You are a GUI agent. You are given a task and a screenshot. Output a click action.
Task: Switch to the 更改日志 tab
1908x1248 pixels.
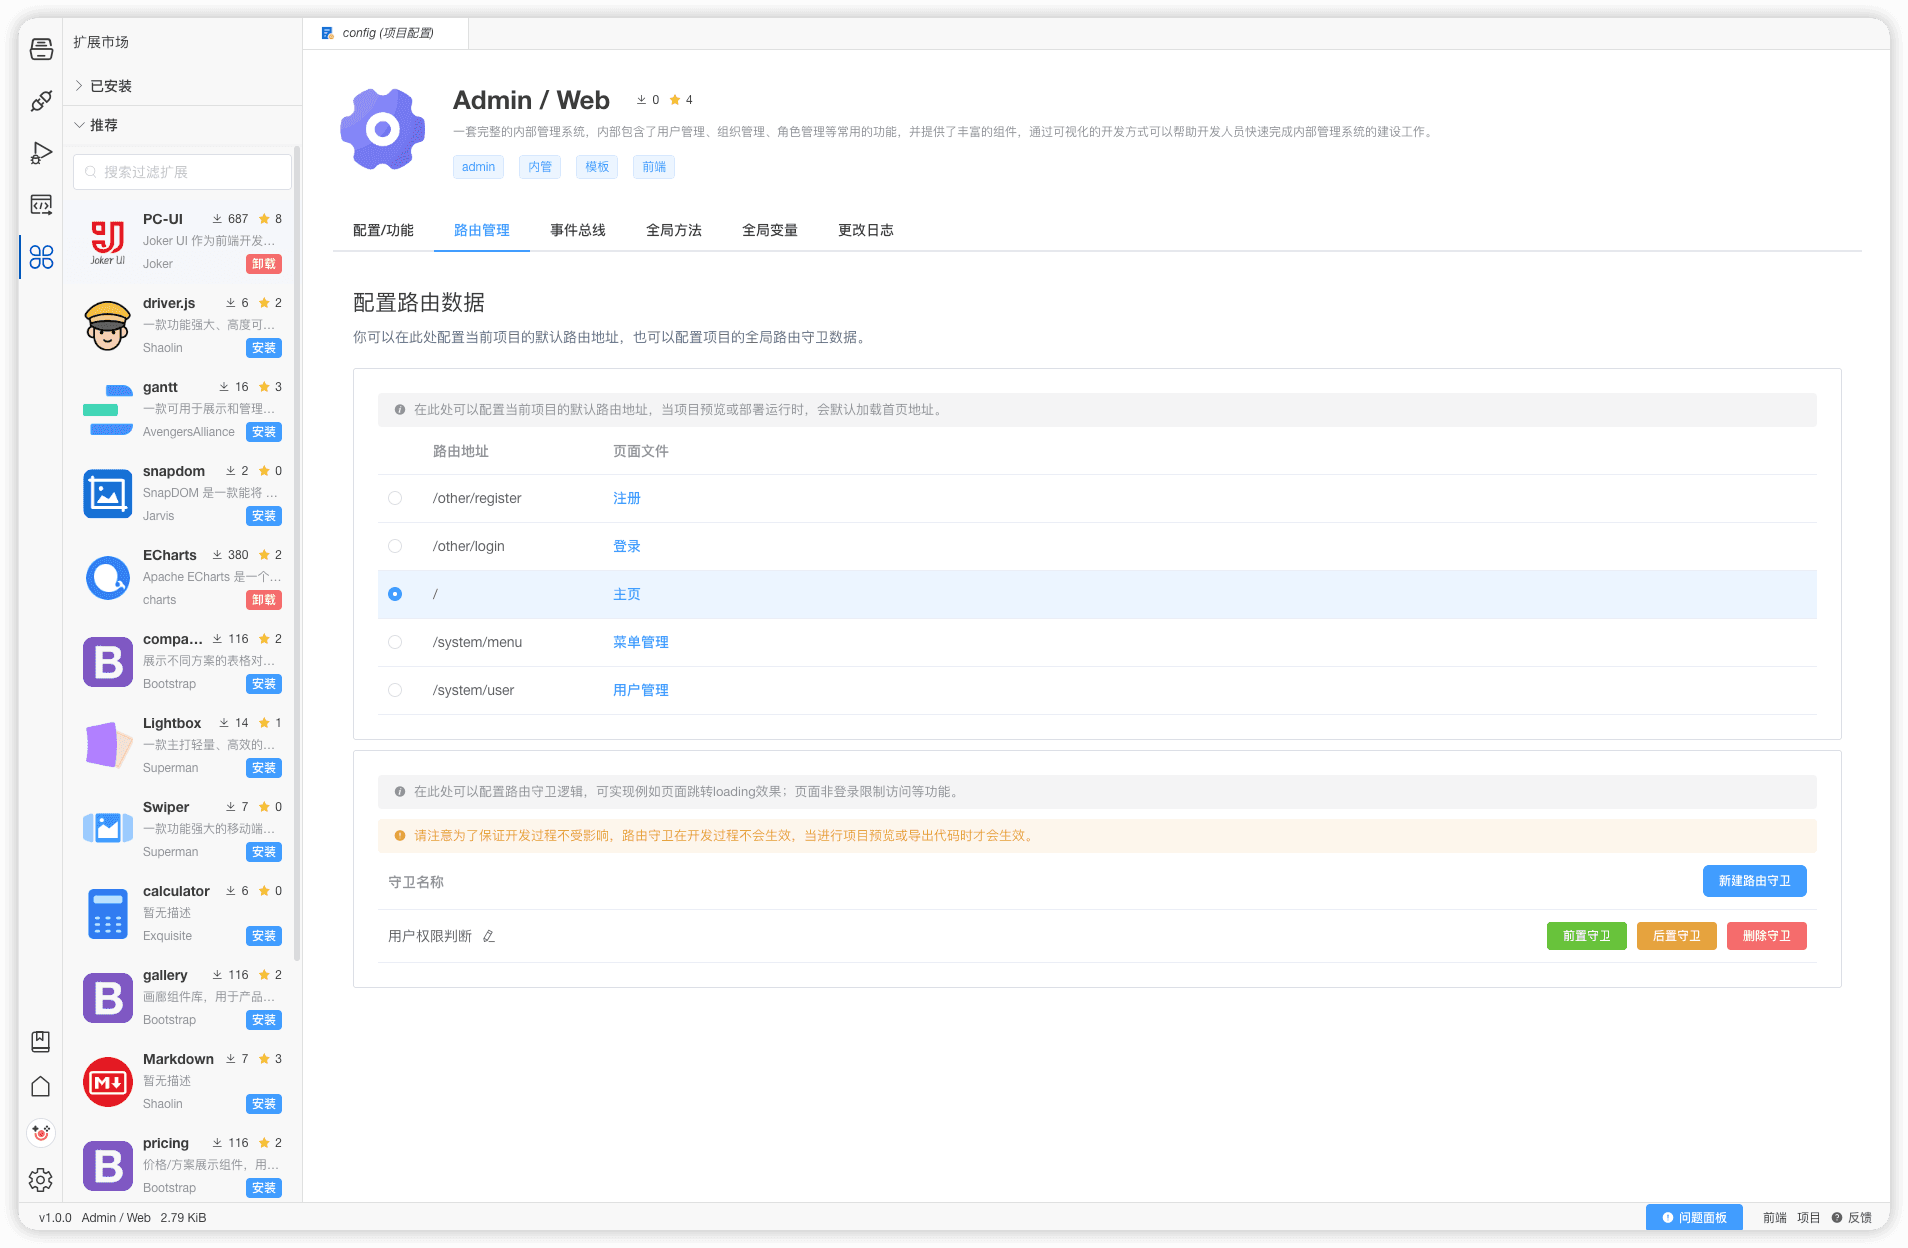point(866,230)
